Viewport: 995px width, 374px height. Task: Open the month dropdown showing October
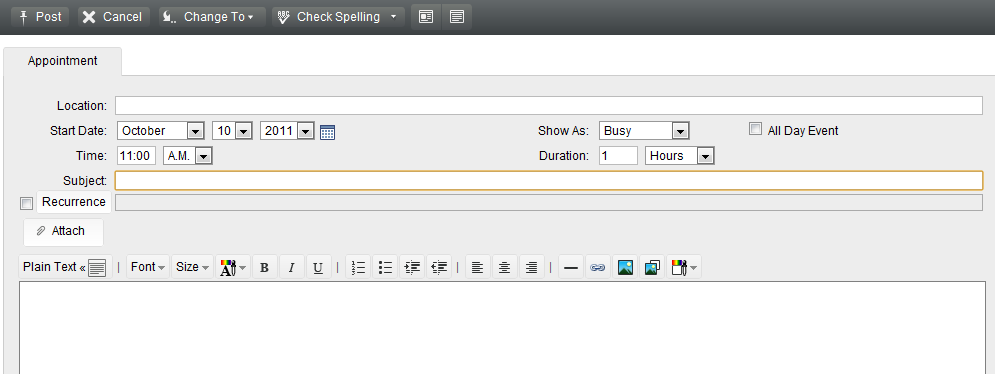point(161,131)
